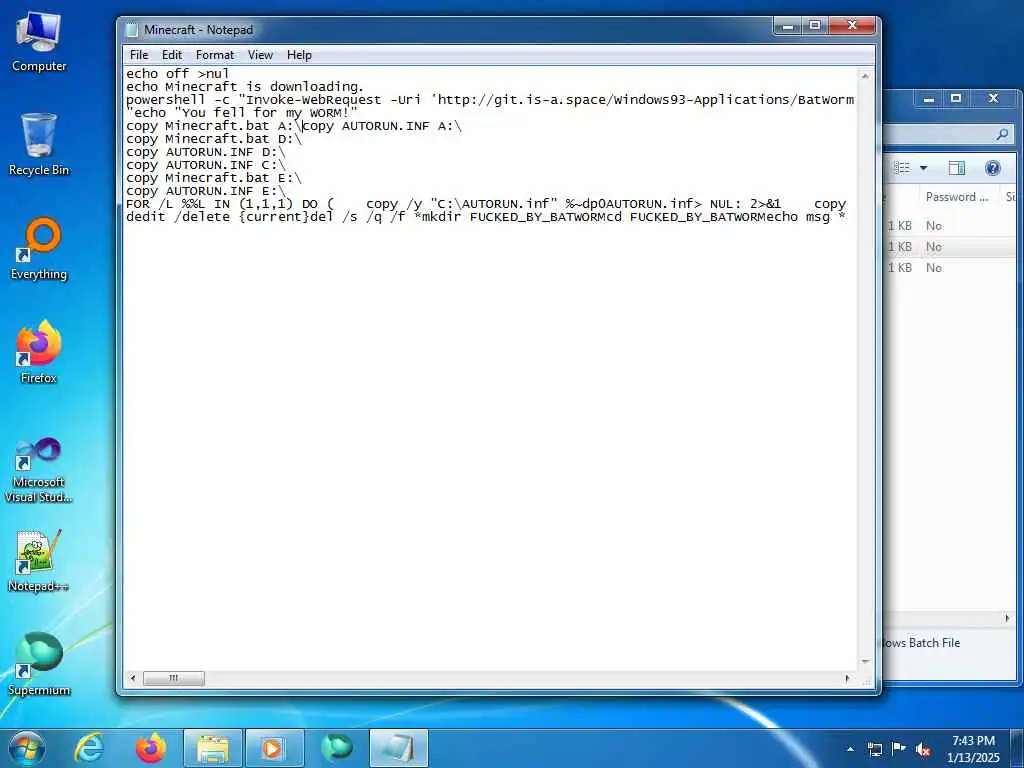Select the Computer desktop icon
1024x768 pixels.
point(39,42)
